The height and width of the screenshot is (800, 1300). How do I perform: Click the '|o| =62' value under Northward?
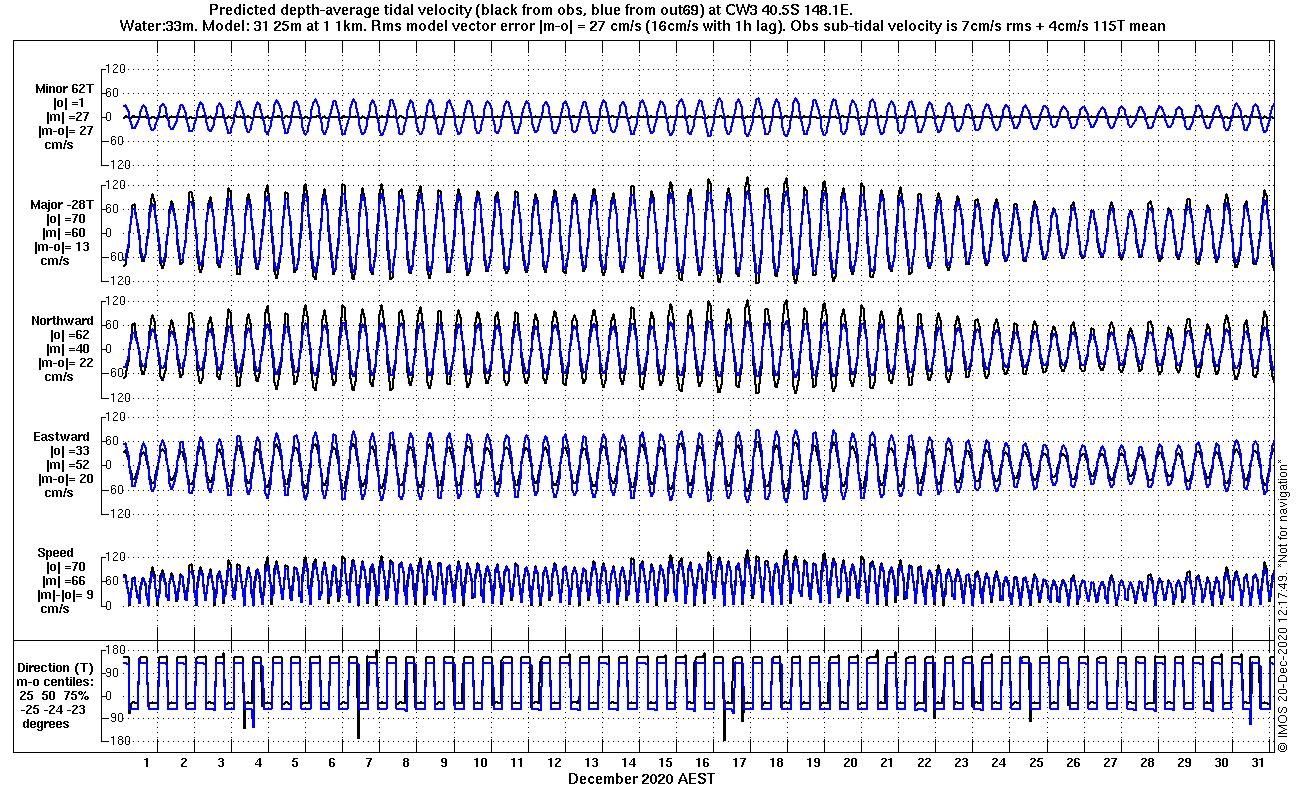(x=68, y=335)
